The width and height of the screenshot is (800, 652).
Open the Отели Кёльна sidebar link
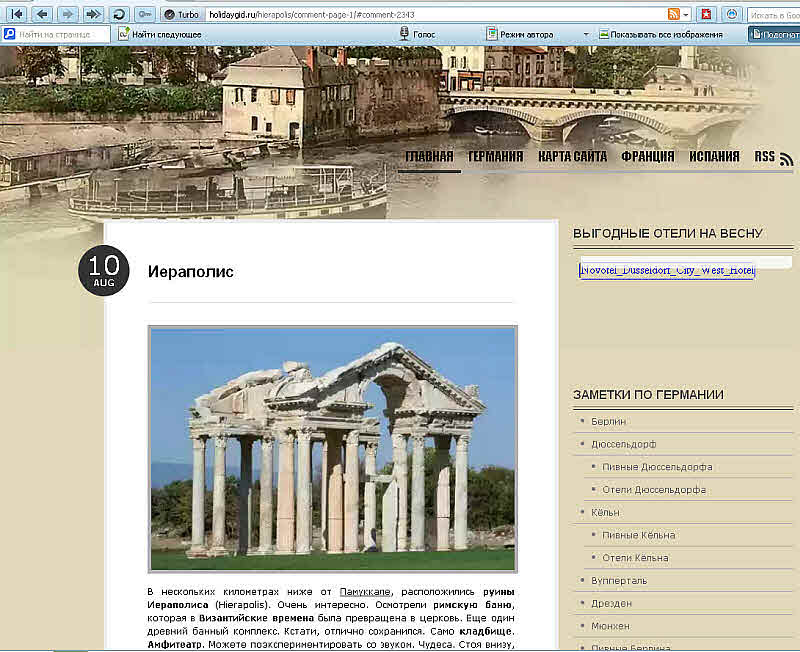635,558
